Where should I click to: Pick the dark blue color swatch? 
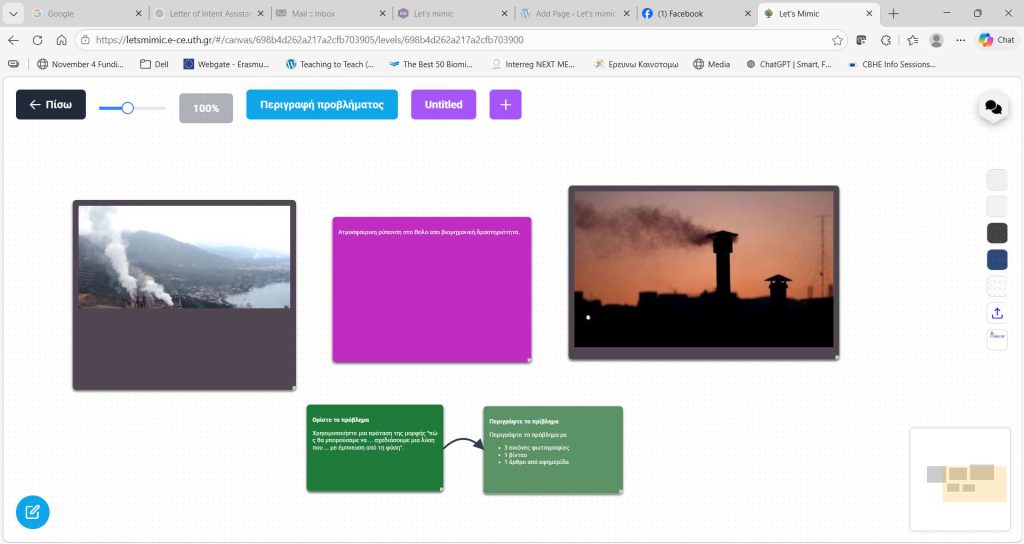point(997,260)
